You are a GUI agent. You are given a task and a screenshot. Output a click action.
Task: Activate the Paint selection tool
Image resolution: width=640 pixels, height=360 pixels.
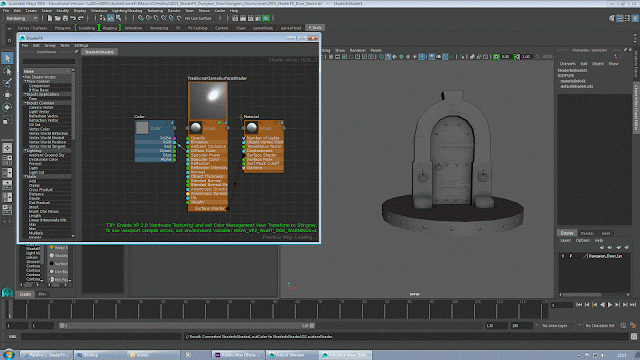click(x=7, y=82)
